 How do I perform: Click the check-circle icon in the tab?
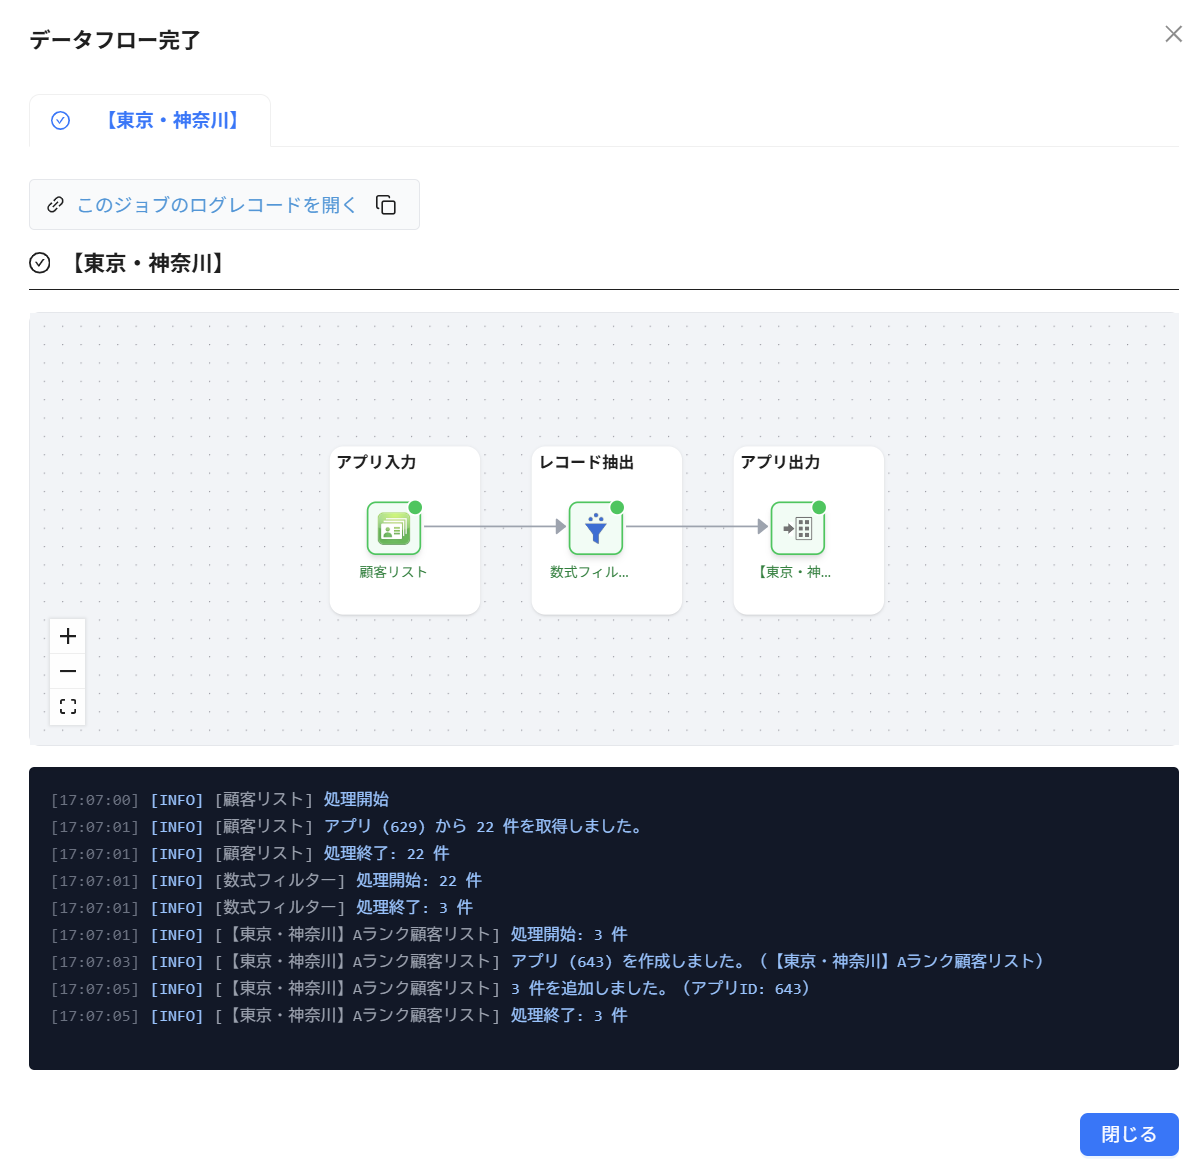61,121
